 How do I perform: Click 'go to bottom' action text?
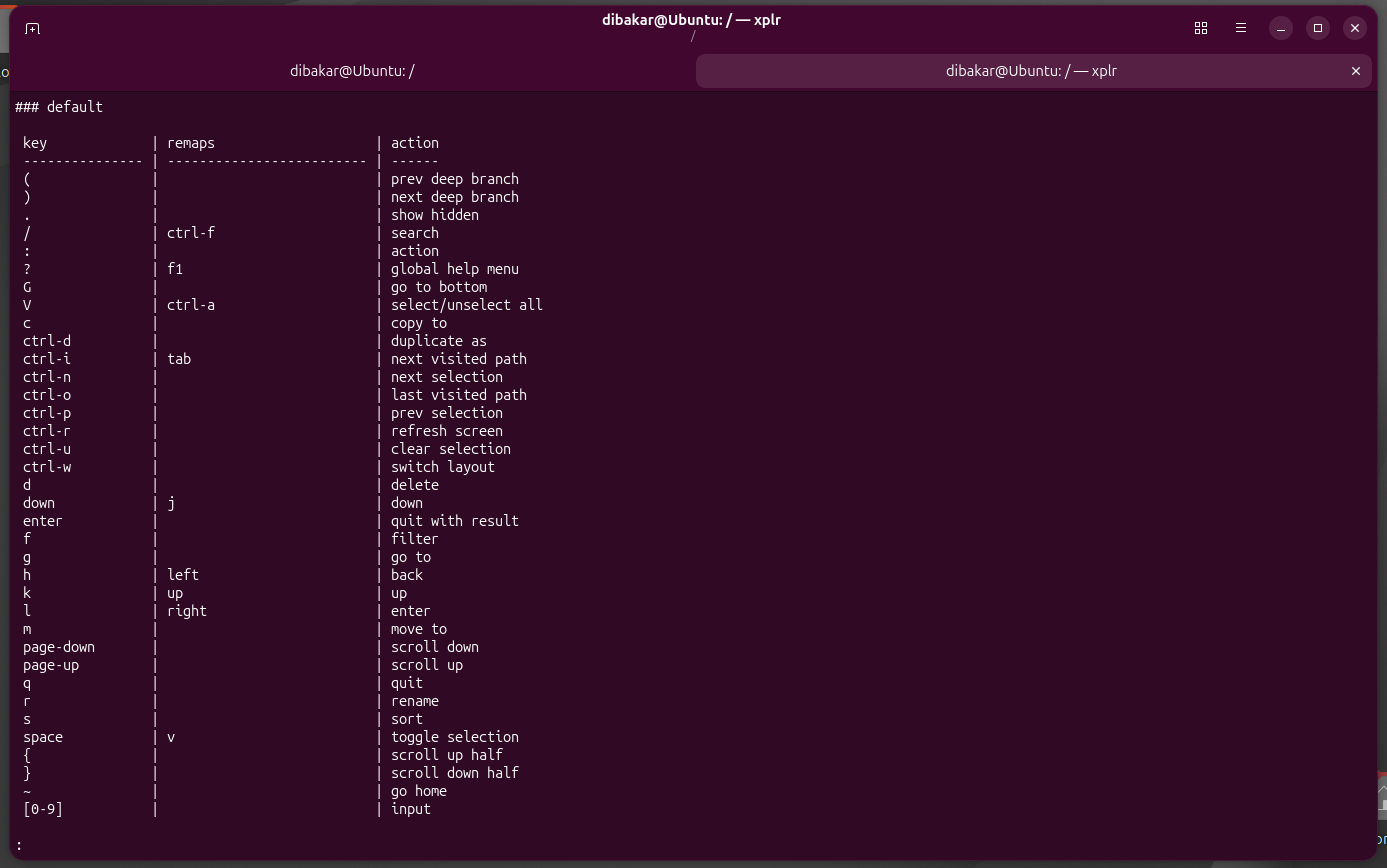[439, 287]
